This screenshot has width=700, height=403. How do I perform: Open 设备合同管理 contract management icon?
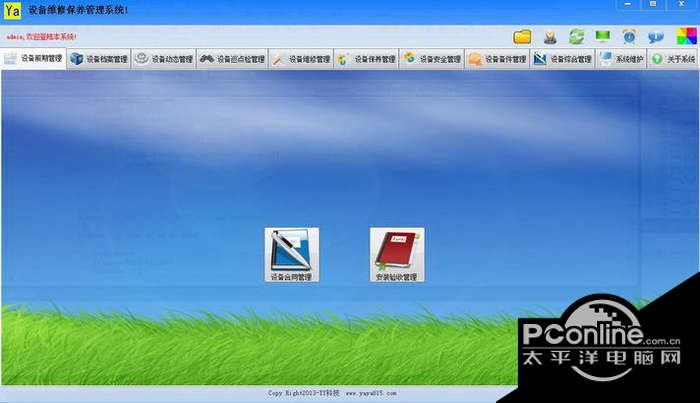tap(292, 254)
